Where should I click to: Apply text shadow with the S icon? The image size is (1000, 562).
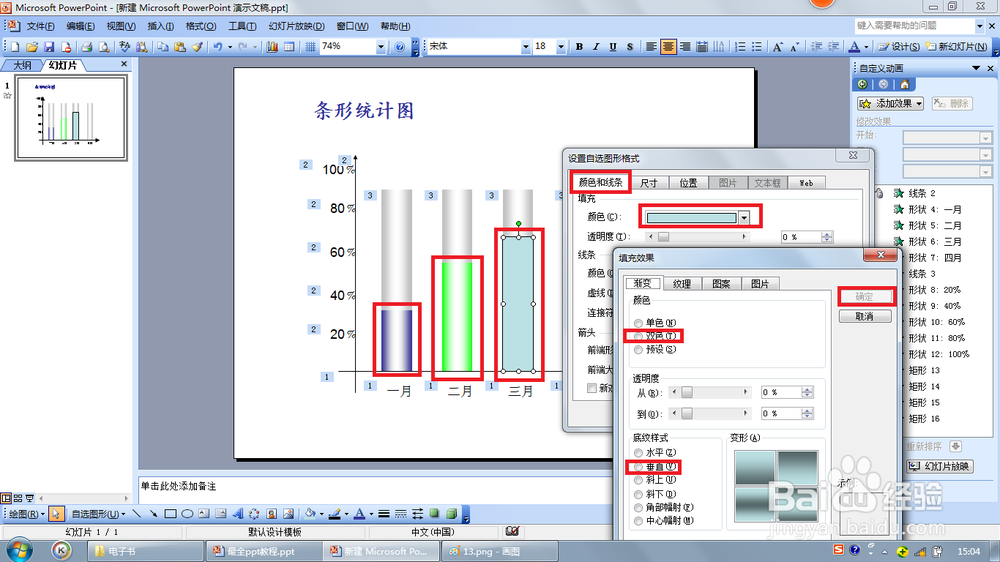click(x=629, y=47)
